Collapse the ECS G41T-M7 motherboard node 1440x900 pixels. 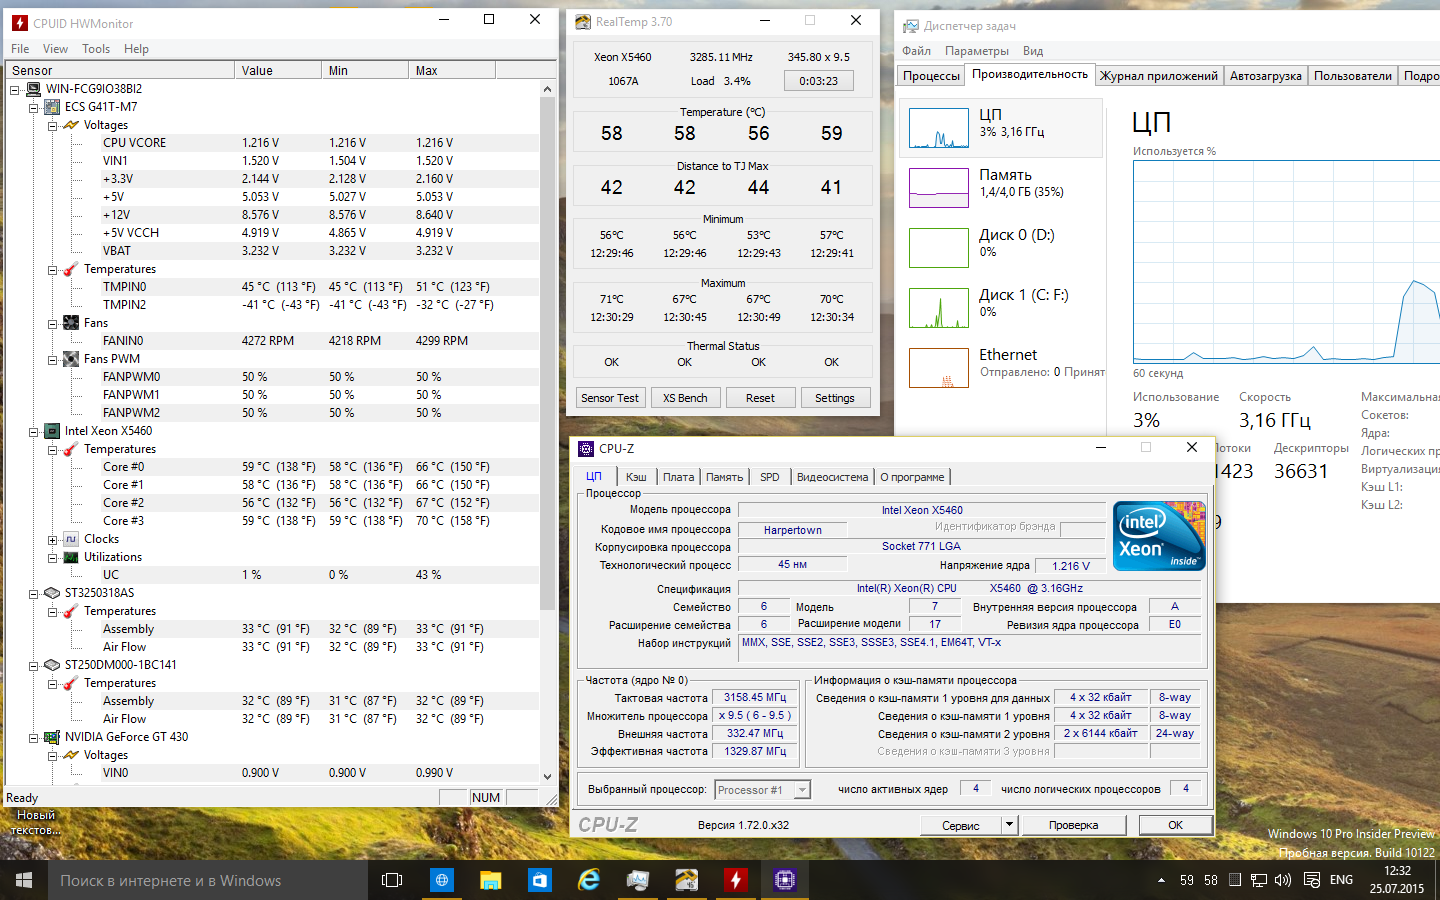point(34,108)
